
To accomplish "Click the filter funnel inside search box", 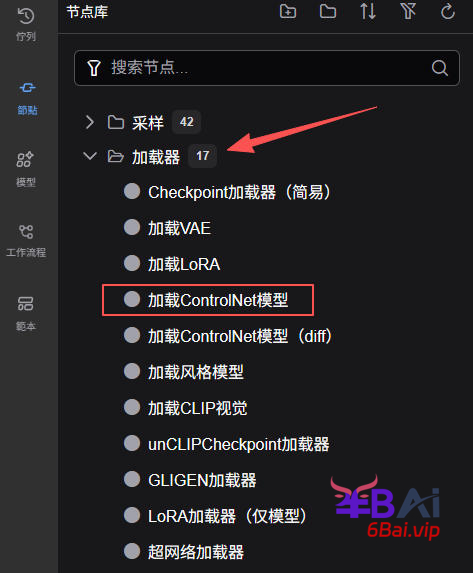I will coord(94,68).
